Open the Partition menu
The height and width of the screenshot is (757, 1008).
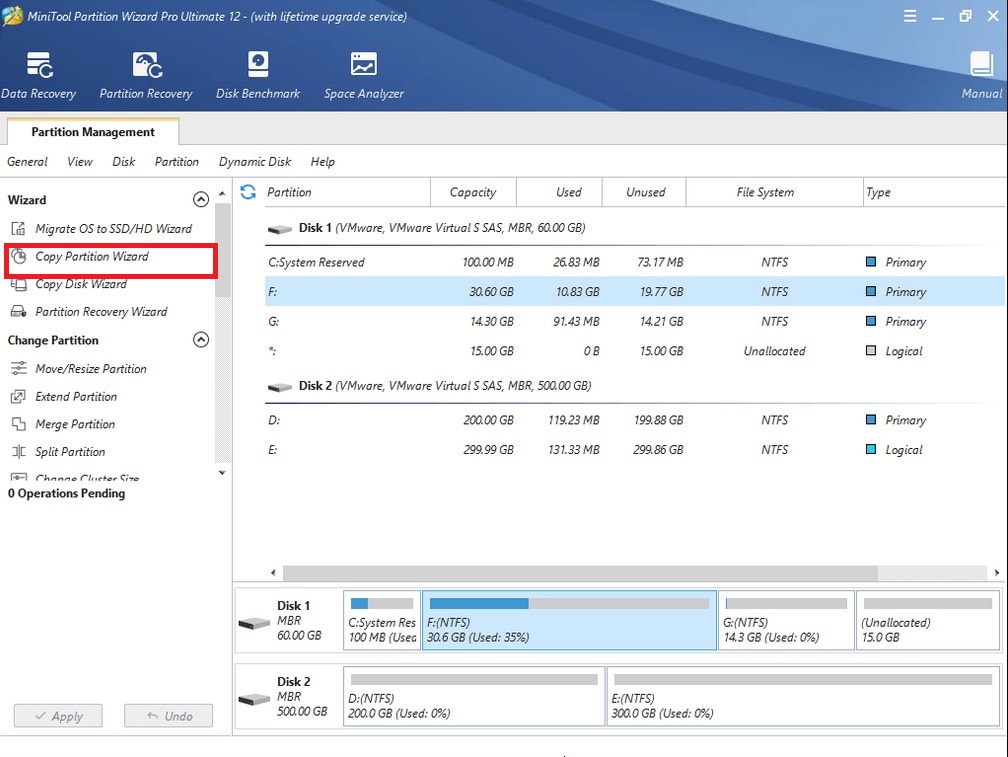177,162
